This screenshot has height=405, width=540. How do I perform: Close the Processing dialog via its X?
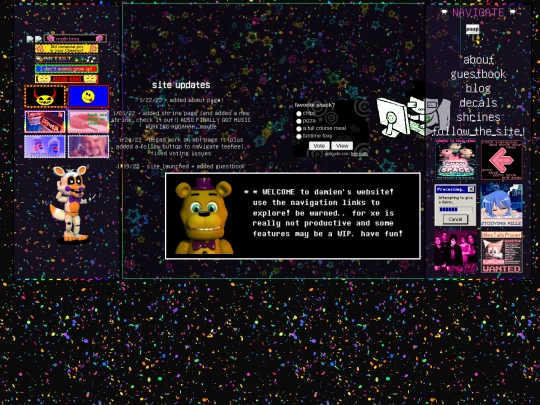pyautogui.click(x=471, y=189)
